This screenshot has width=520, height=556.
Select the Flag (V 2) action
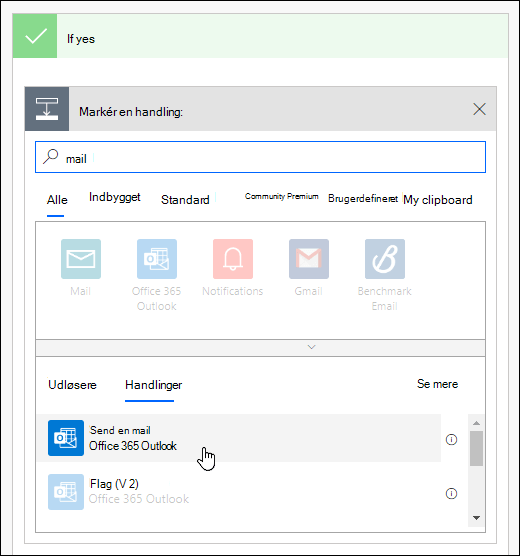pyautogui.click(x=239, y=492)
